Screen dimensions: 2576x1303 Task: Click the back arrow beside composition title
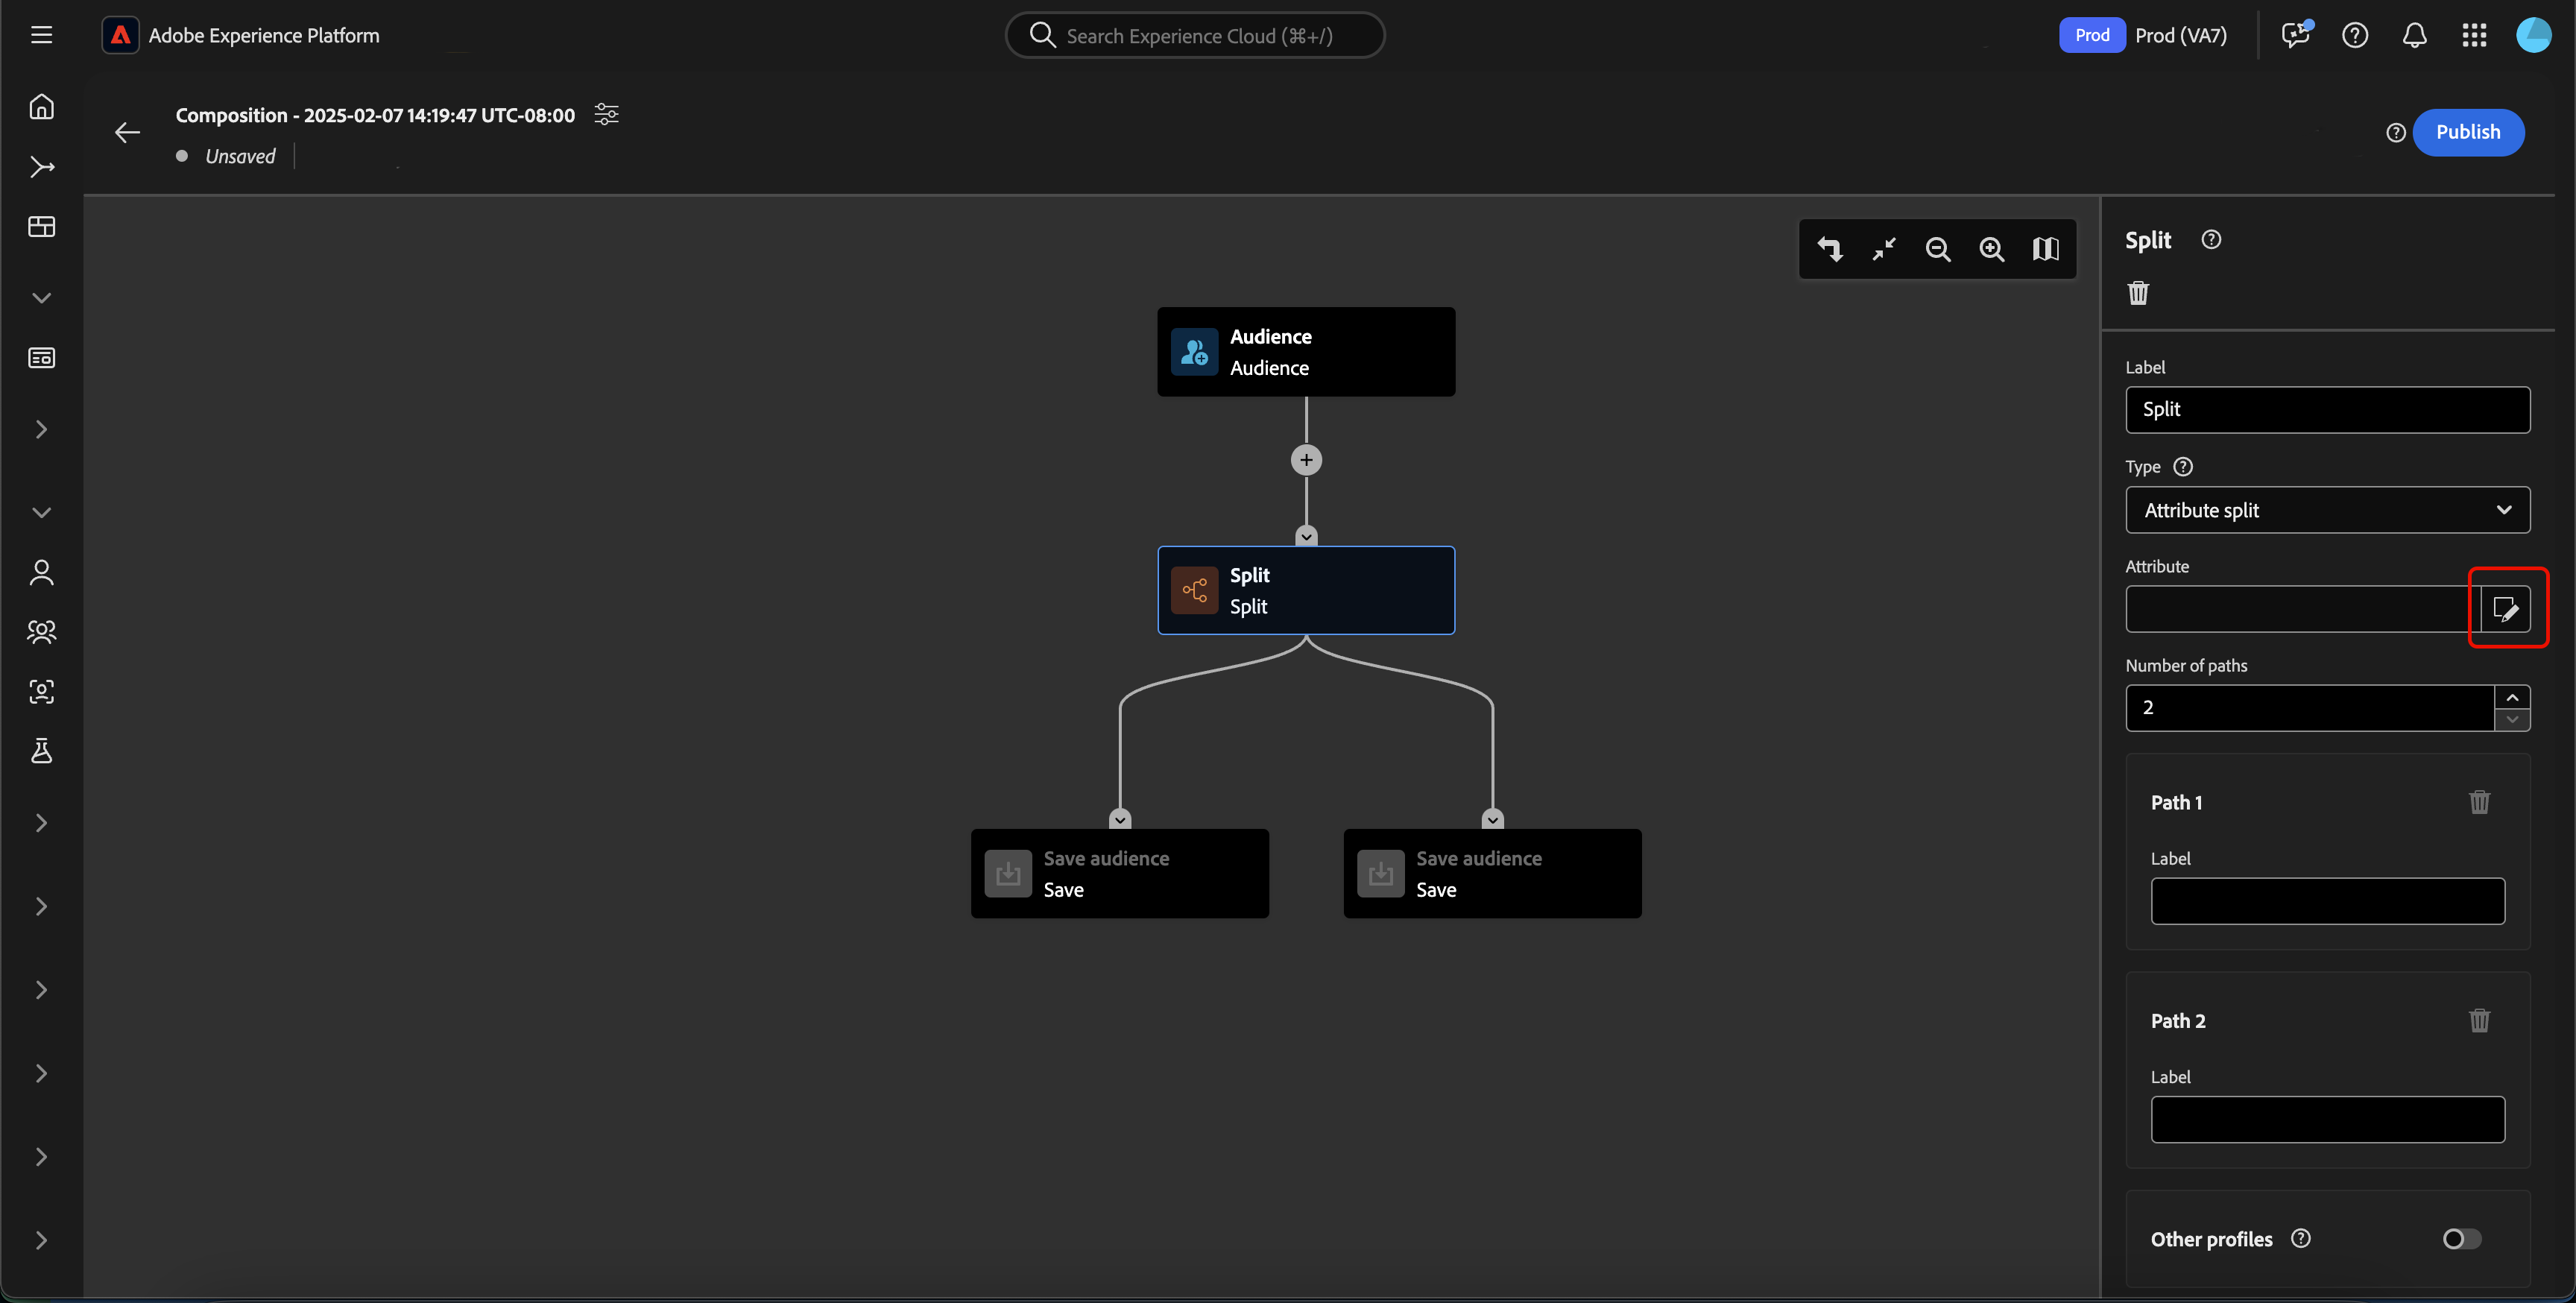click(127, 132)
